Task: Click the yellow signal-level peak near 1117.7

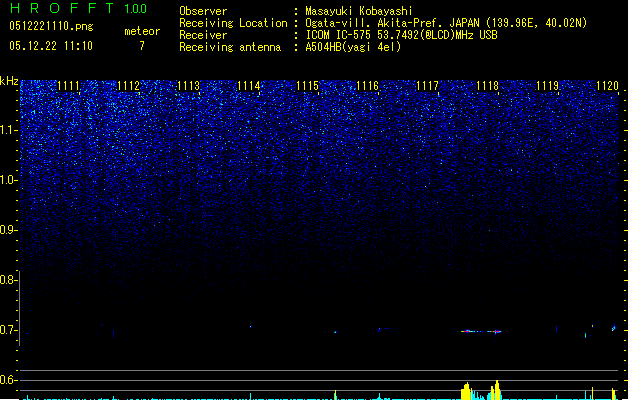Action: [x=465, y=392]
